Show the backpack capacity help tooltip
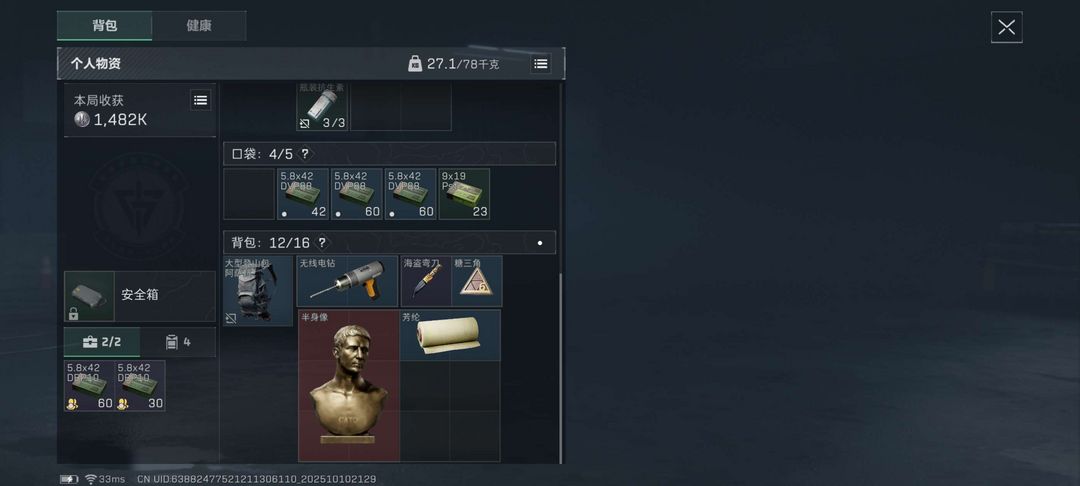 321,242
